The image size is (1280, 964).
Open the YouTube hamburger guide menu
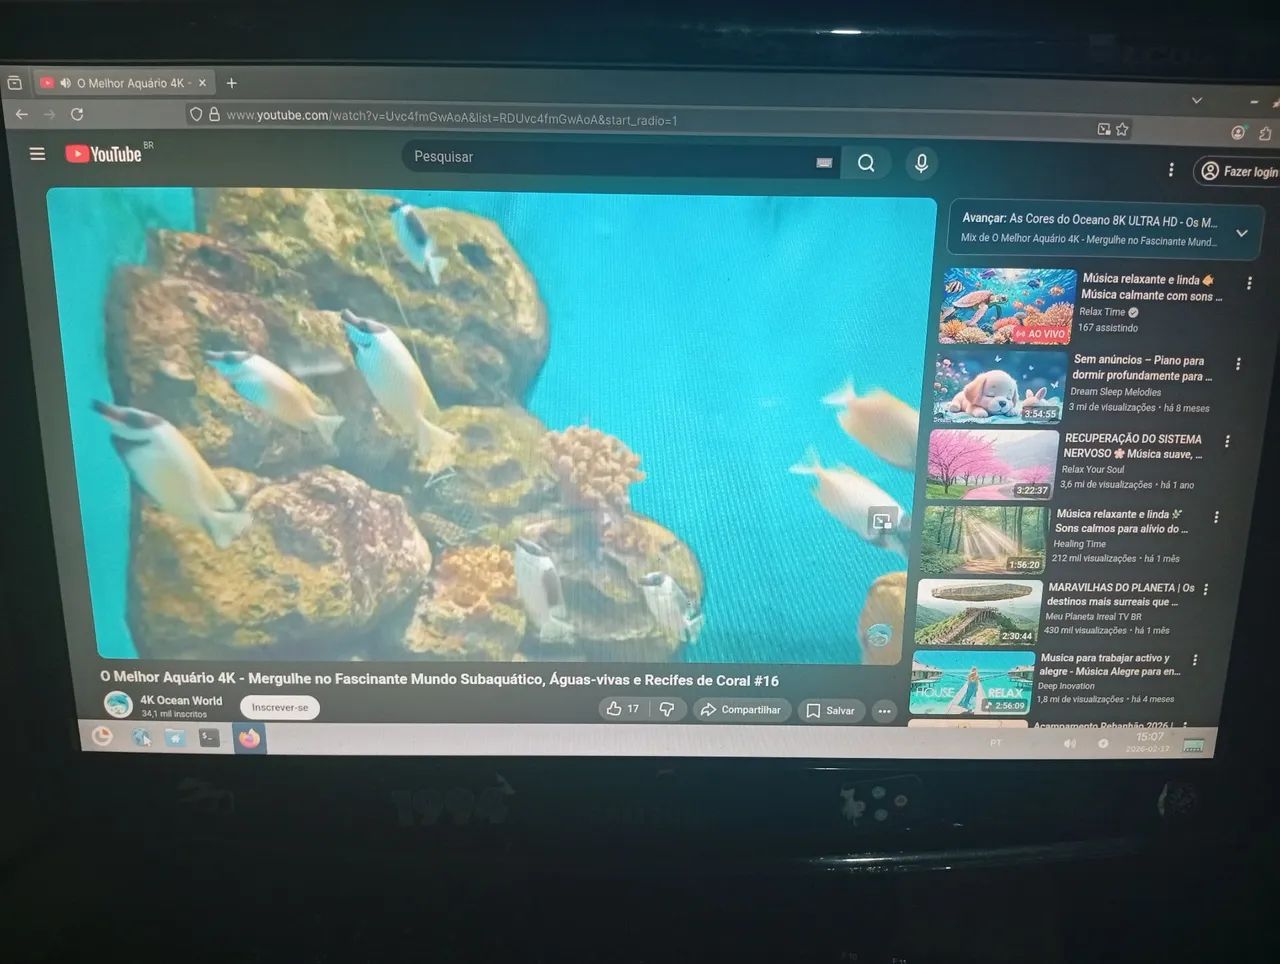pos(37,154)
